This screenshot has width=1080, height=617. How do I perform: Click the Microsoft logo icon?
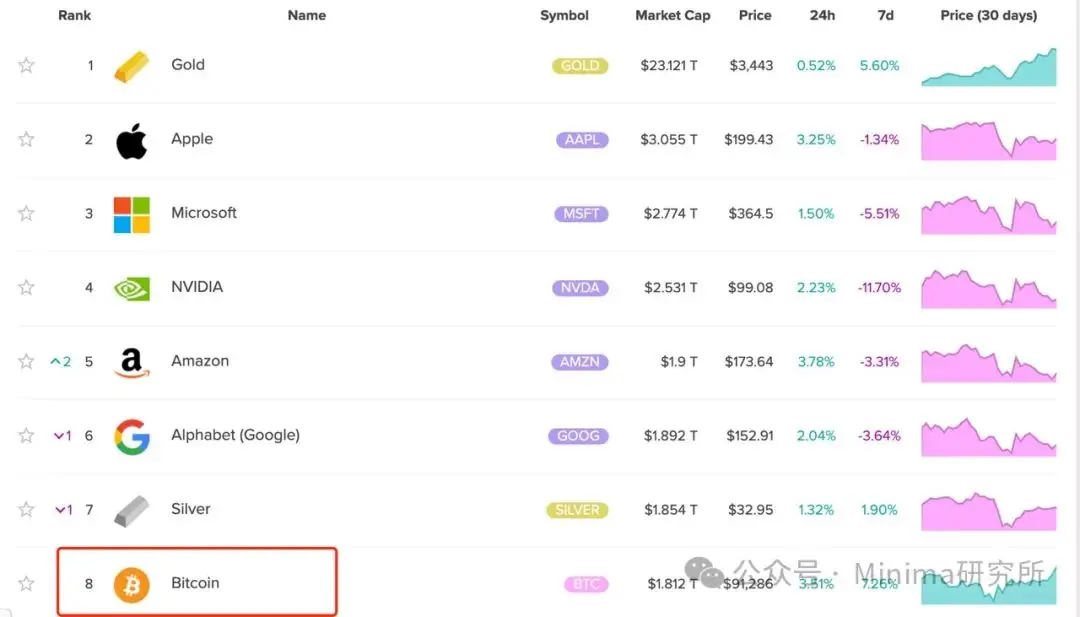pyautogui.click(x=132, y=214)
